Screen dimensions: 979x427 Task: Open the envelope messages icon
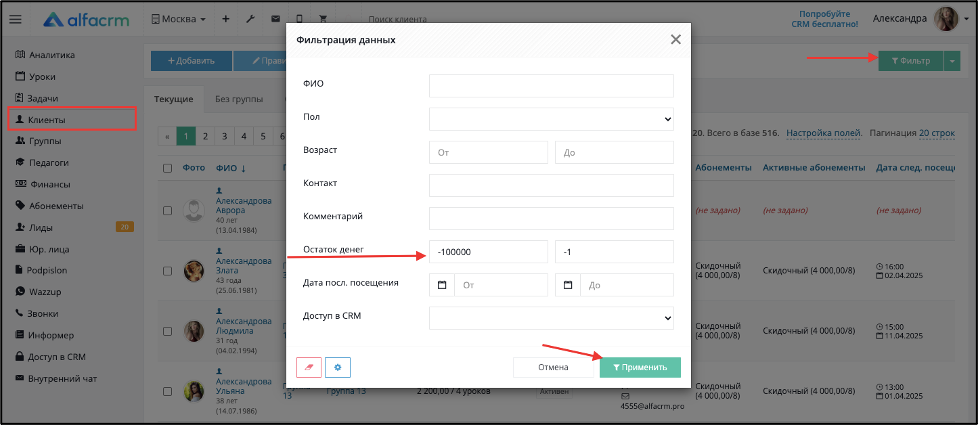coord(275,19)
